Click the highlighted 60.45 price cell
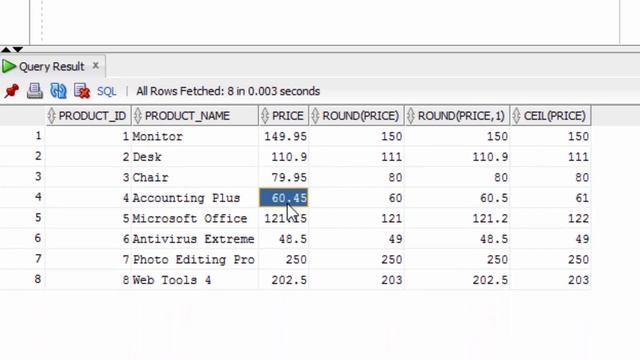 click(284, 198)
